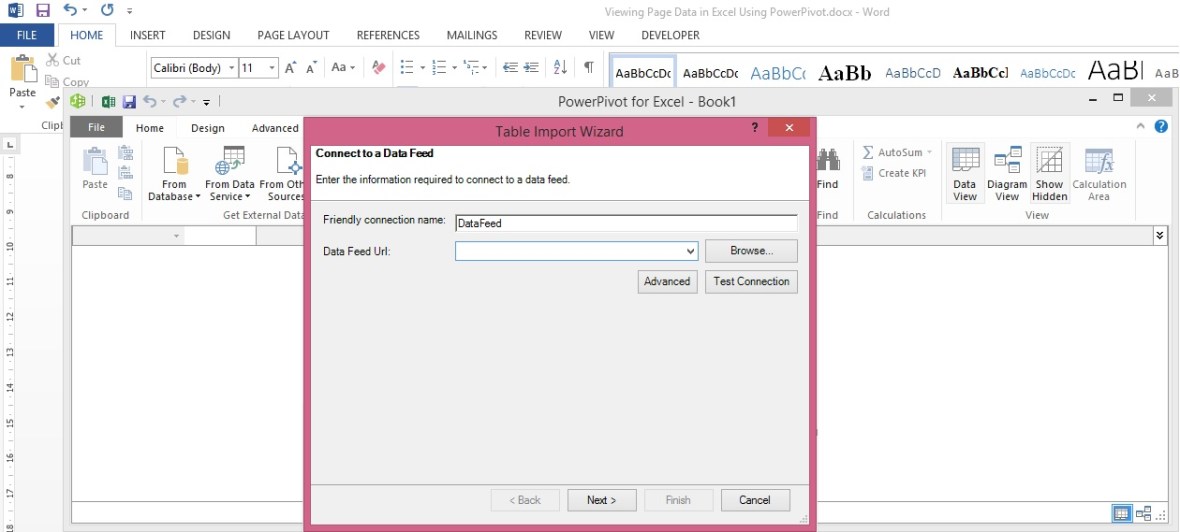The image size is (1180, 532).
Task: Apply multilevel list formatting in Word
Action: point(472,68)
